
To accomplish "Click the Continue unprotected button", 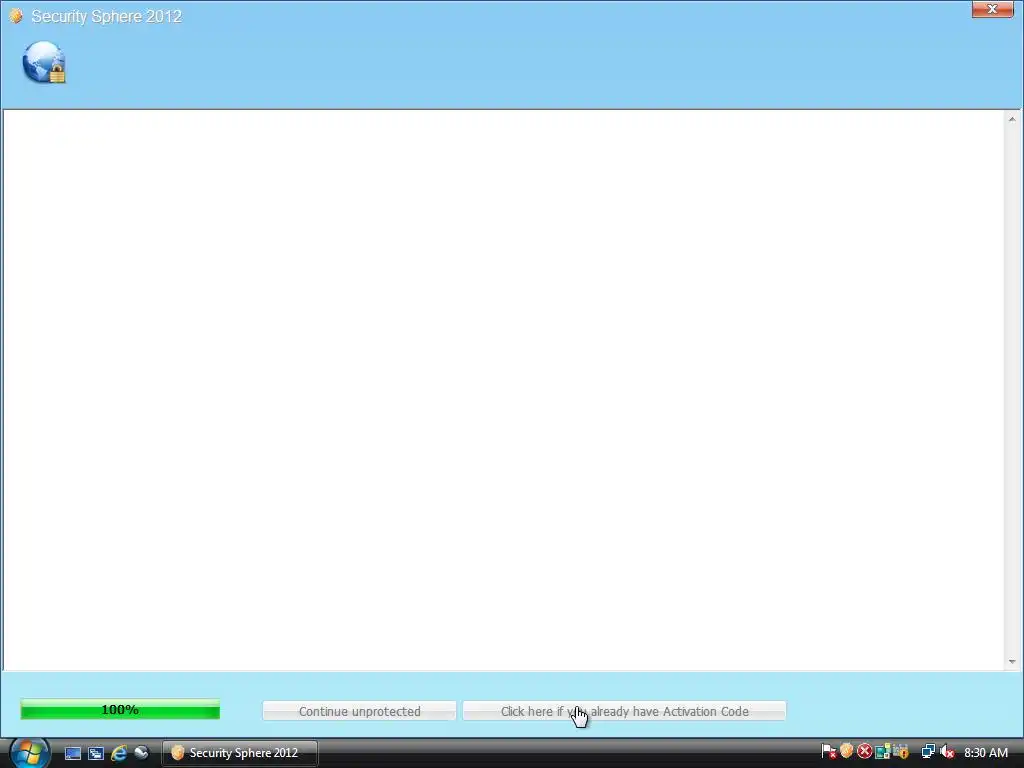I will pyautogui.click(x=359, y=711).
